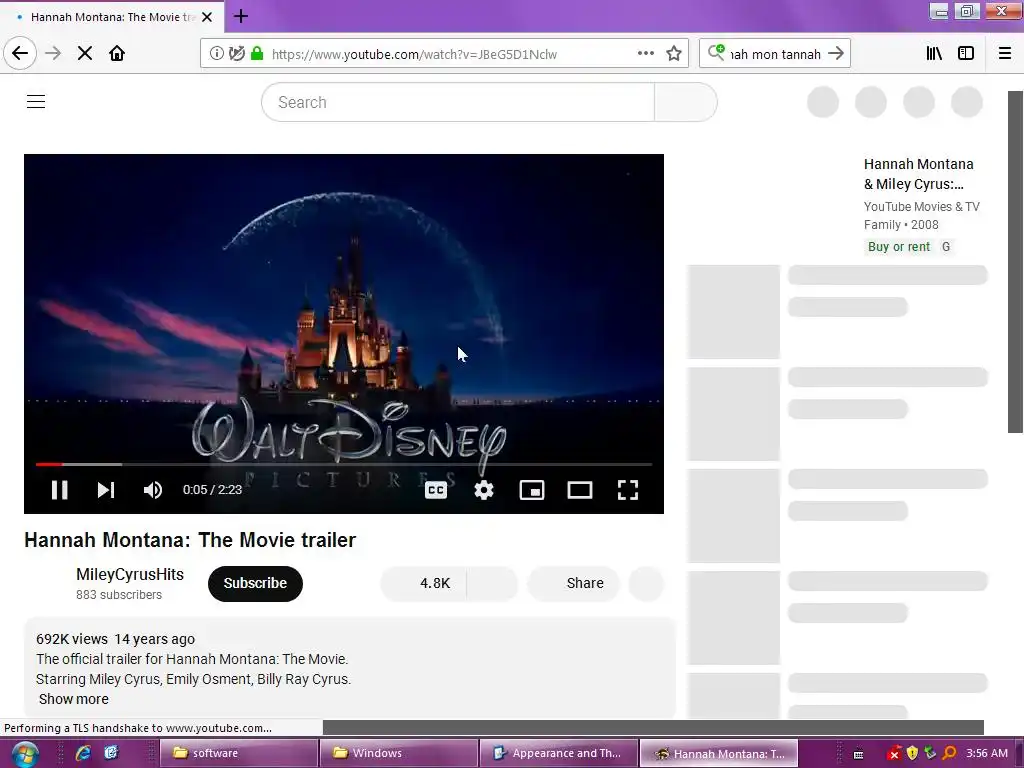This screenshot has width=1024, height=768.
Task: Toggle the browser sidebar icon
Action: (x=966, y=54)
